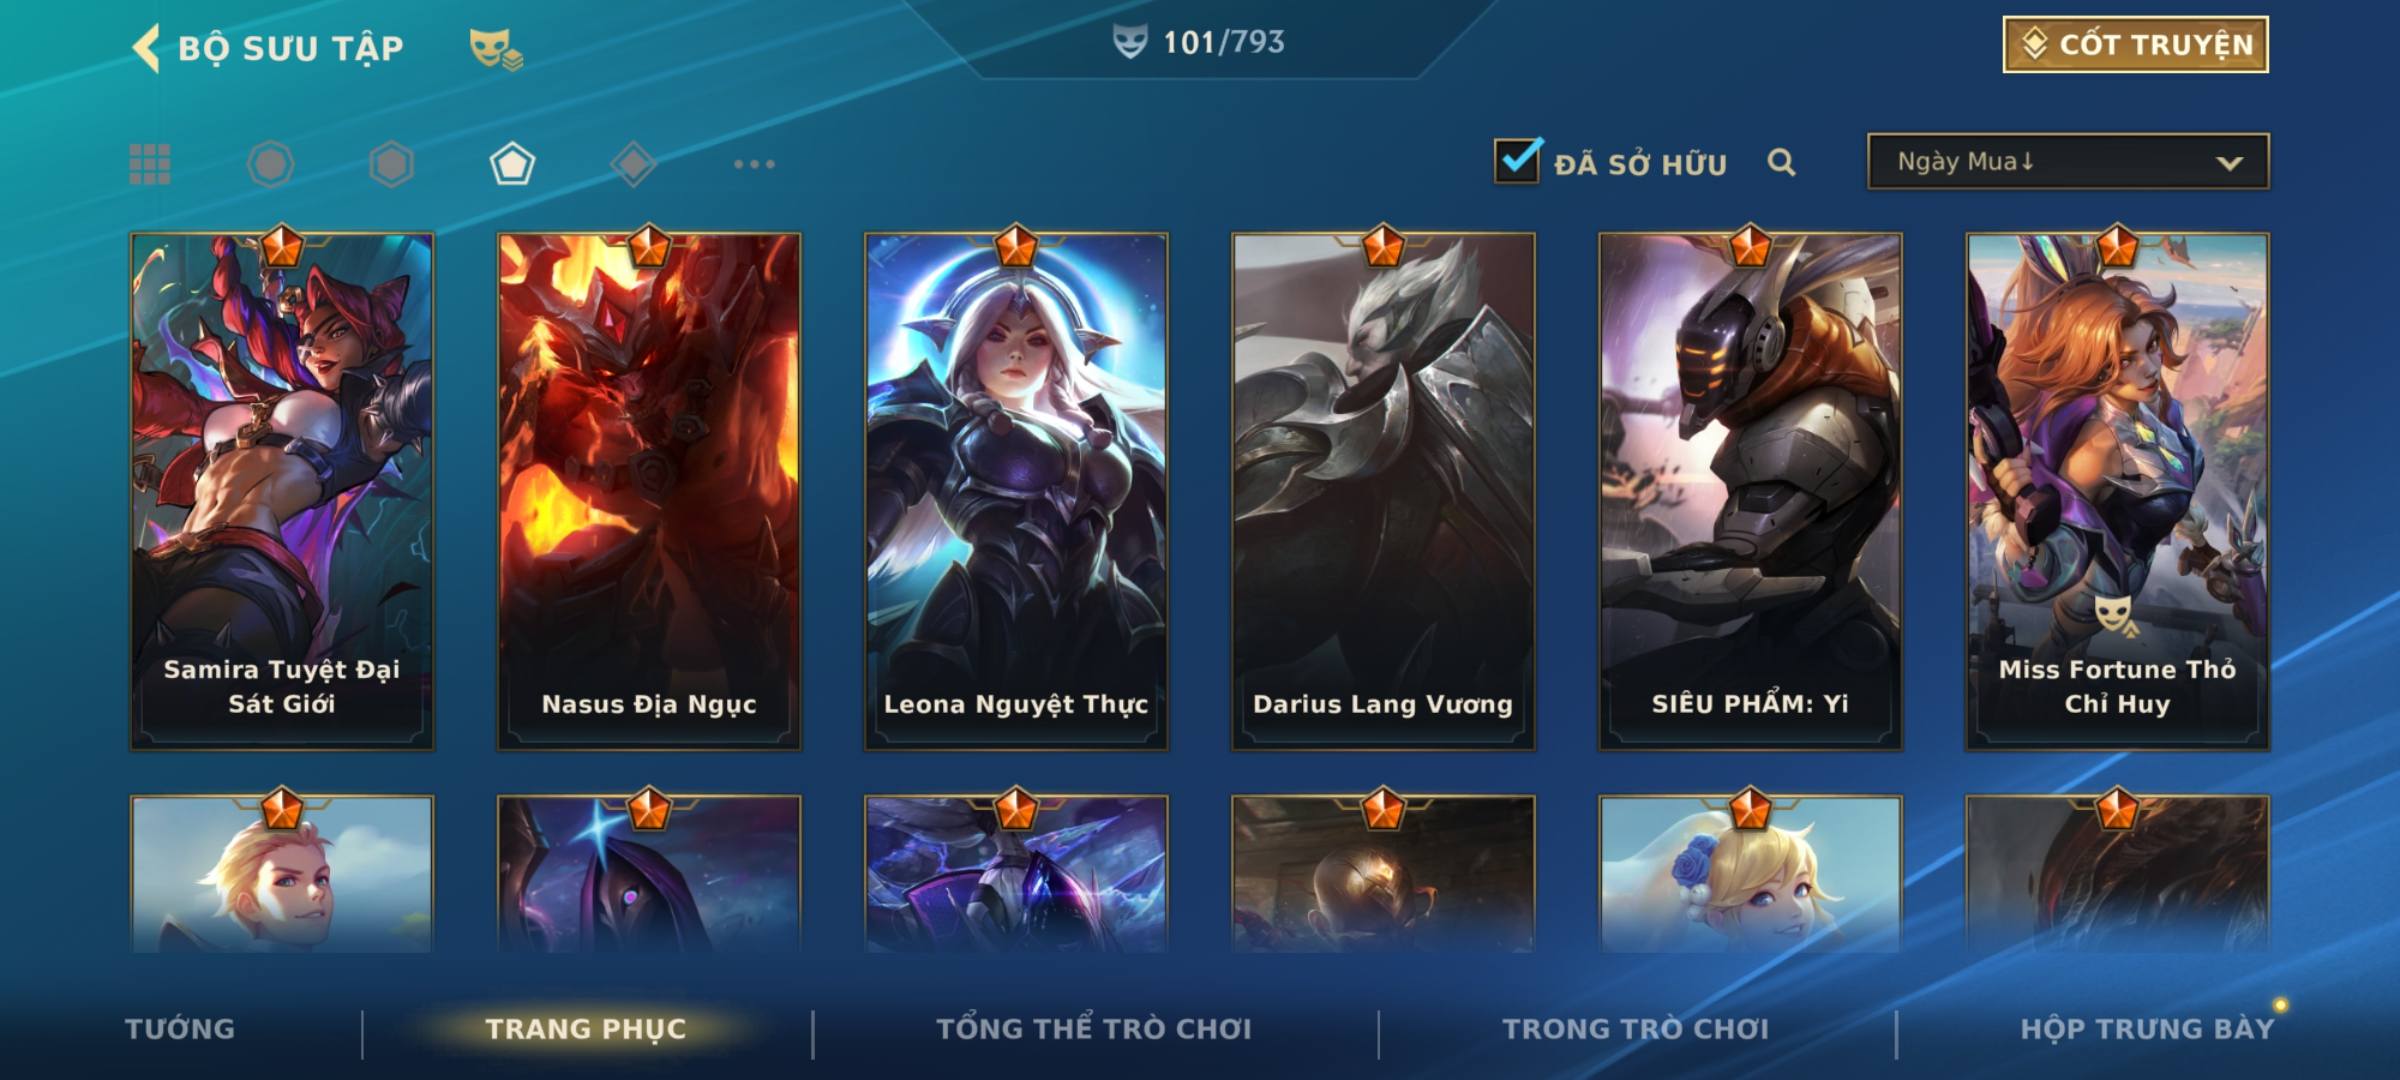Viewport: 2400px width, 1080px height.
Task: Open the three-dots more filters
Action: click(x=754, y=164)
